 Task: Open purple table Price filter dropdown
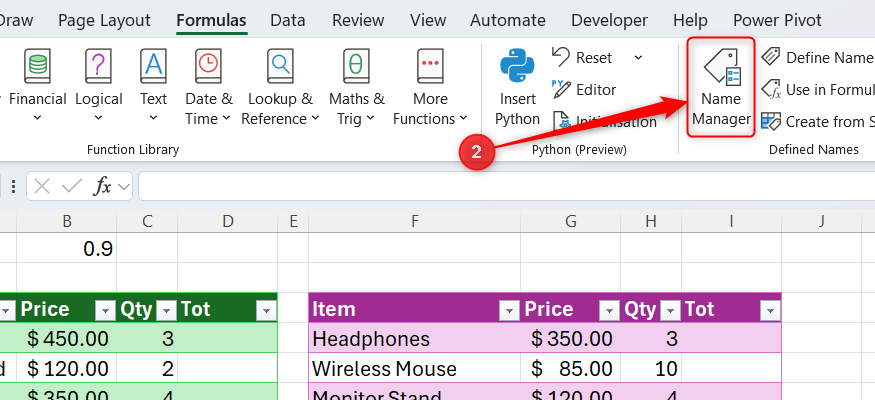coord(608,310)
